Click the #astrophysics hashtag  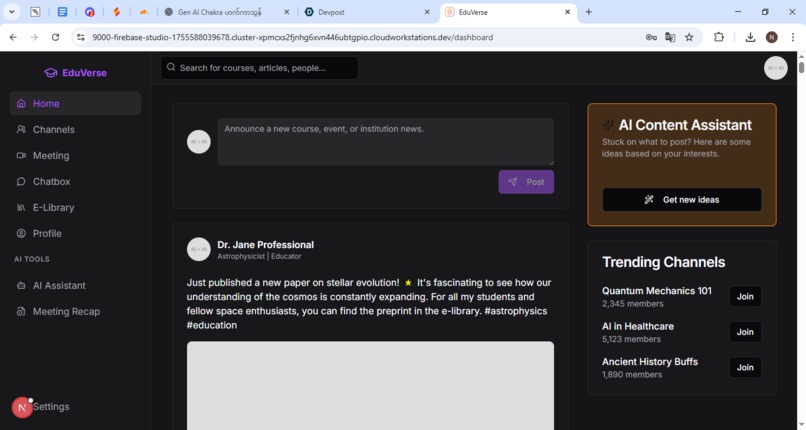pyautogui.click(x=516, y=311)
